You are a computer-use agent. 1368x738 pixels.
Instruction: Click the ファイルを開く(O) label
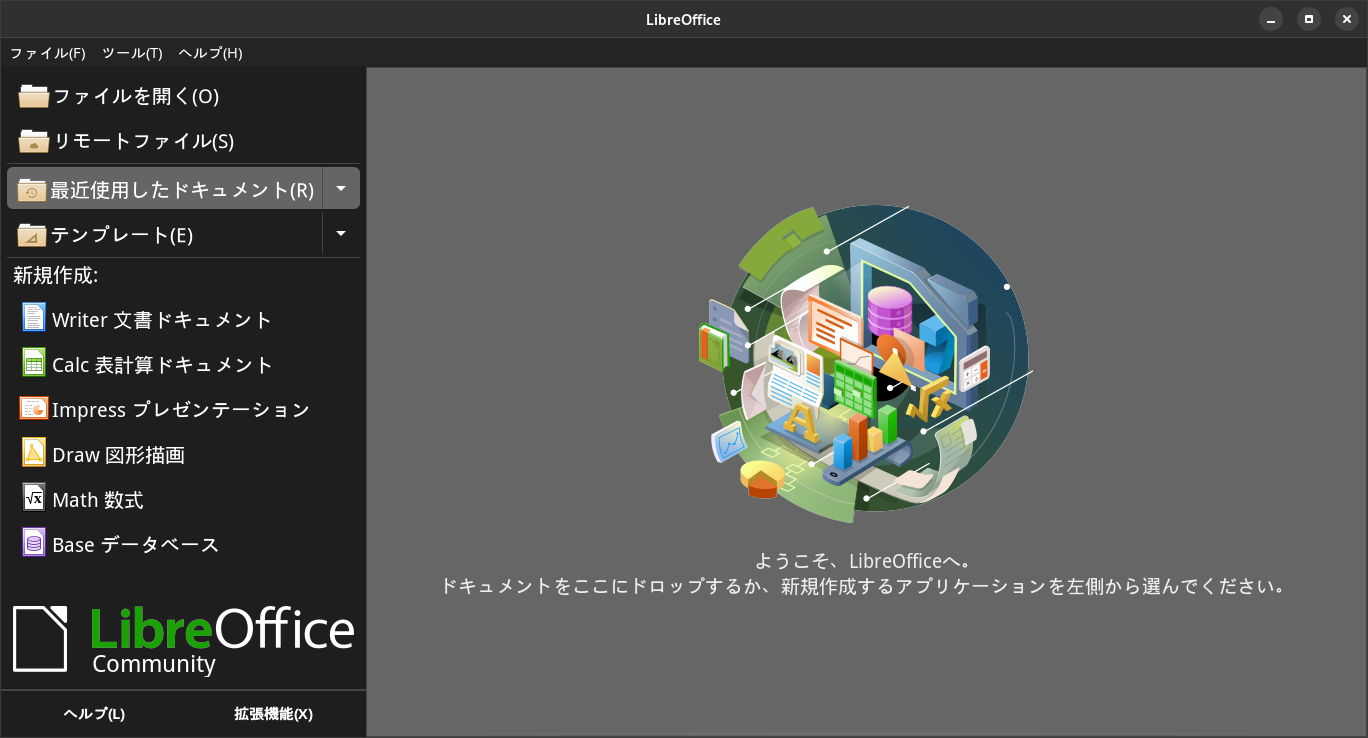(136, 96)
